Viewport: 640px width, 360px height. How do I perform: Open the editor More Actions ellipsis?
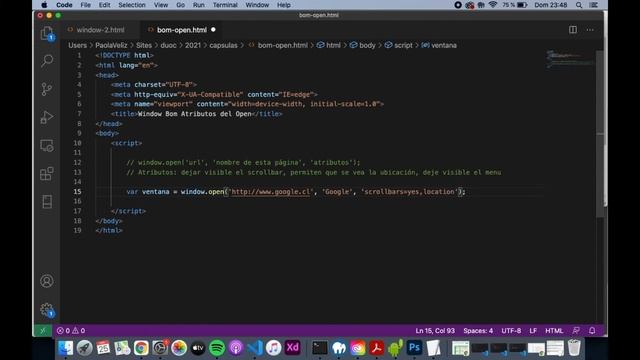(x=590, y=30)
